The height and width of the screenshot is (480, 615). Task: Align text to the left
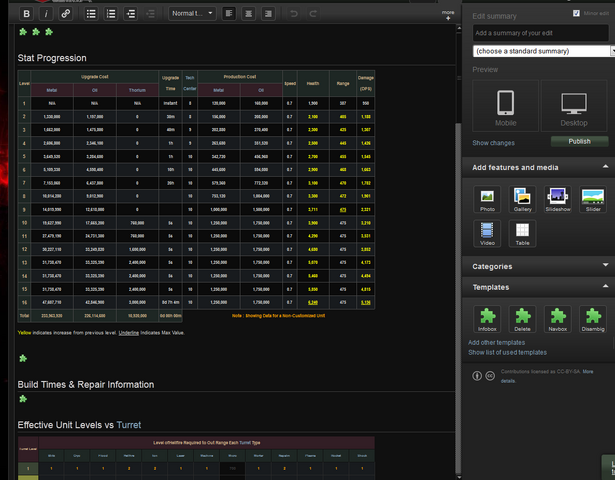click(229, 14)
